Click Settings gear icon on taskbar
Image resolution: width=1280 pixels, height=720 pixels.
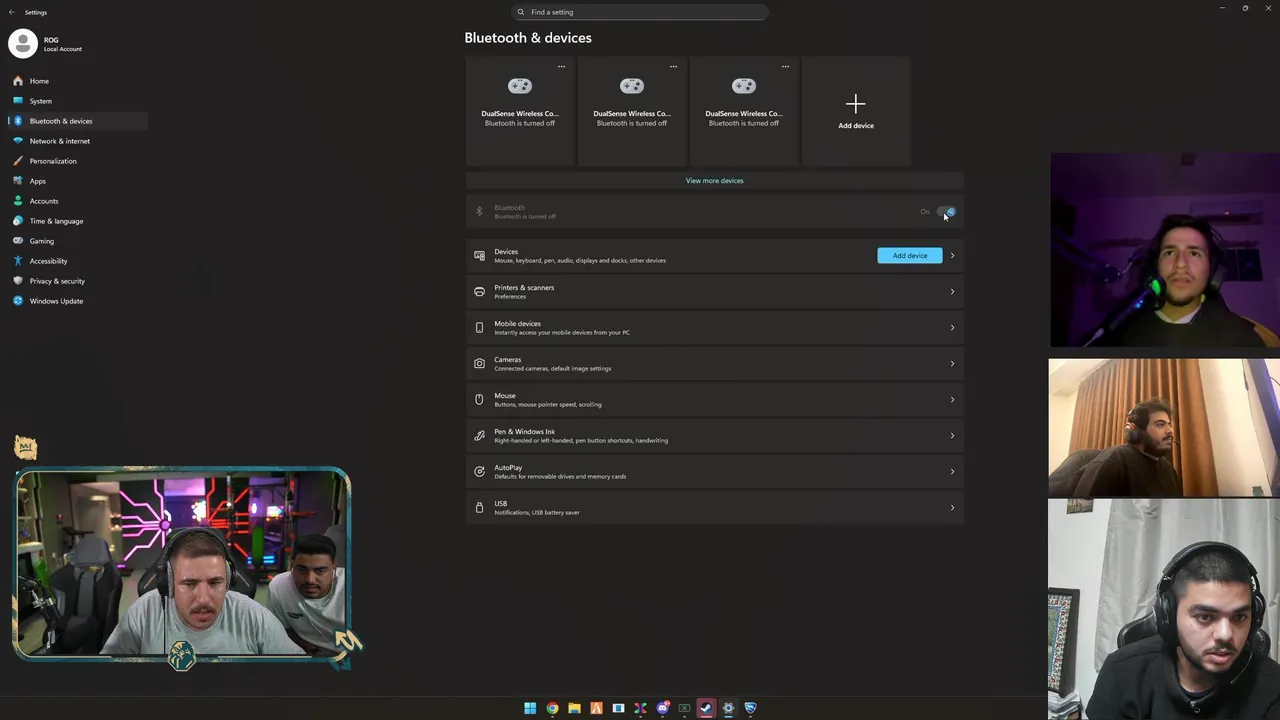(728, 708)
